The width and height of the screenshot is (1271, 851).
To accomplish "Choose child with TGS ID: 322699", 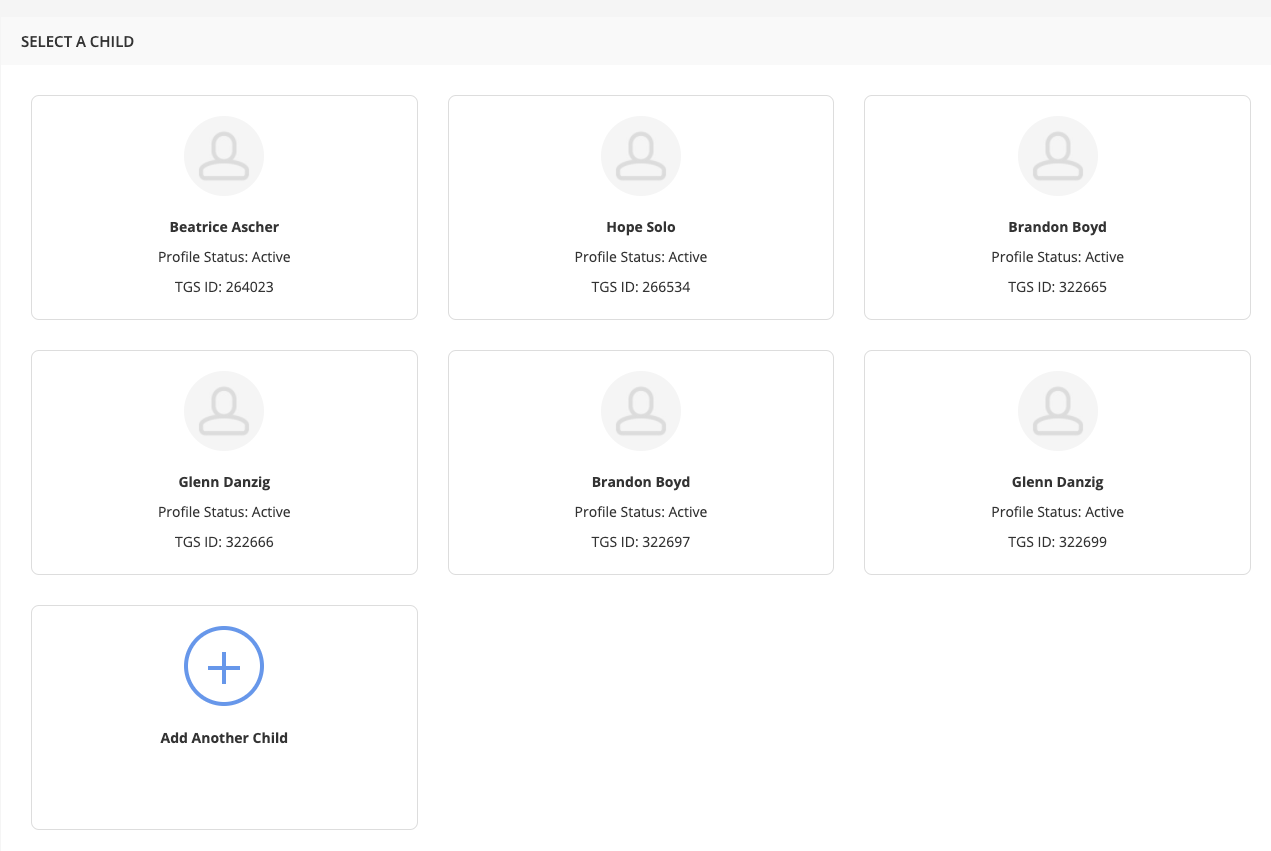I will click(x=1057, y=542).
